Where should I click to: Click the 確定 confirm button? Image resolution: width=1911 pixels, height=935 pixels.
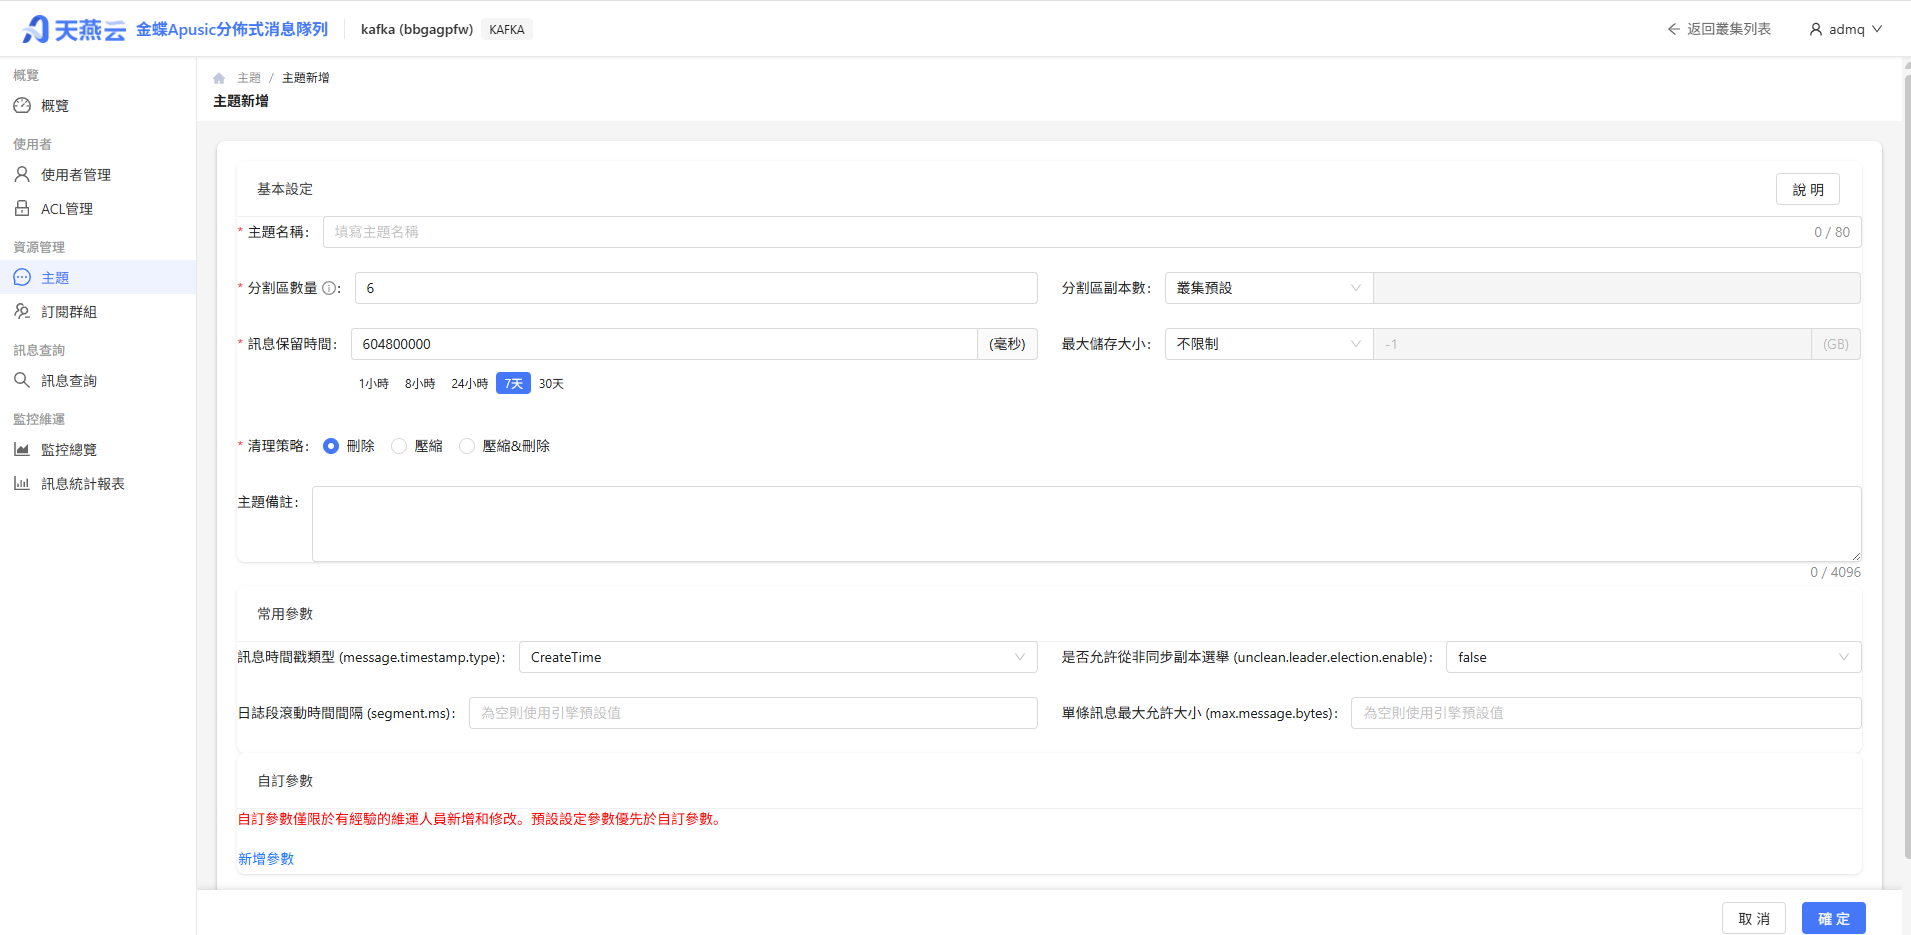1833,918
